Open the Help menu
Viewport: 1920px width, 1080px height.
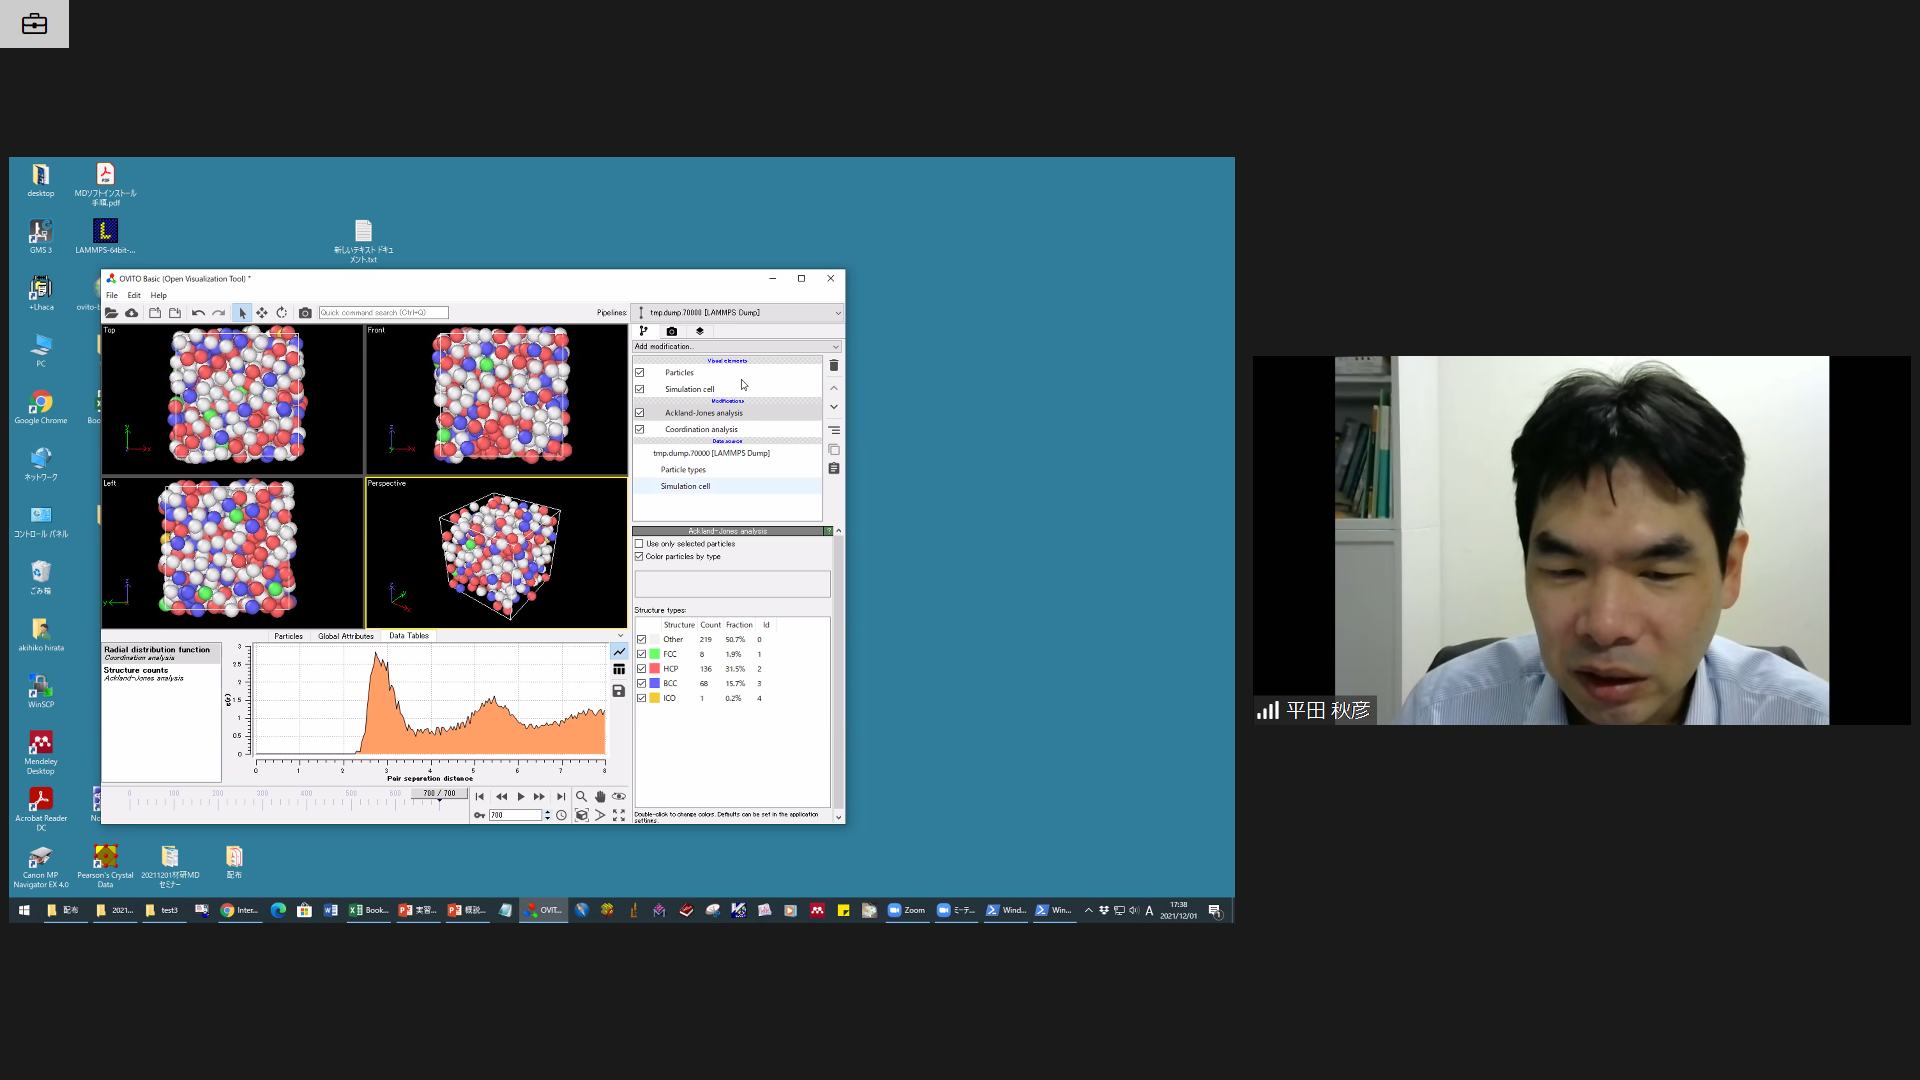tap(159, 295)
